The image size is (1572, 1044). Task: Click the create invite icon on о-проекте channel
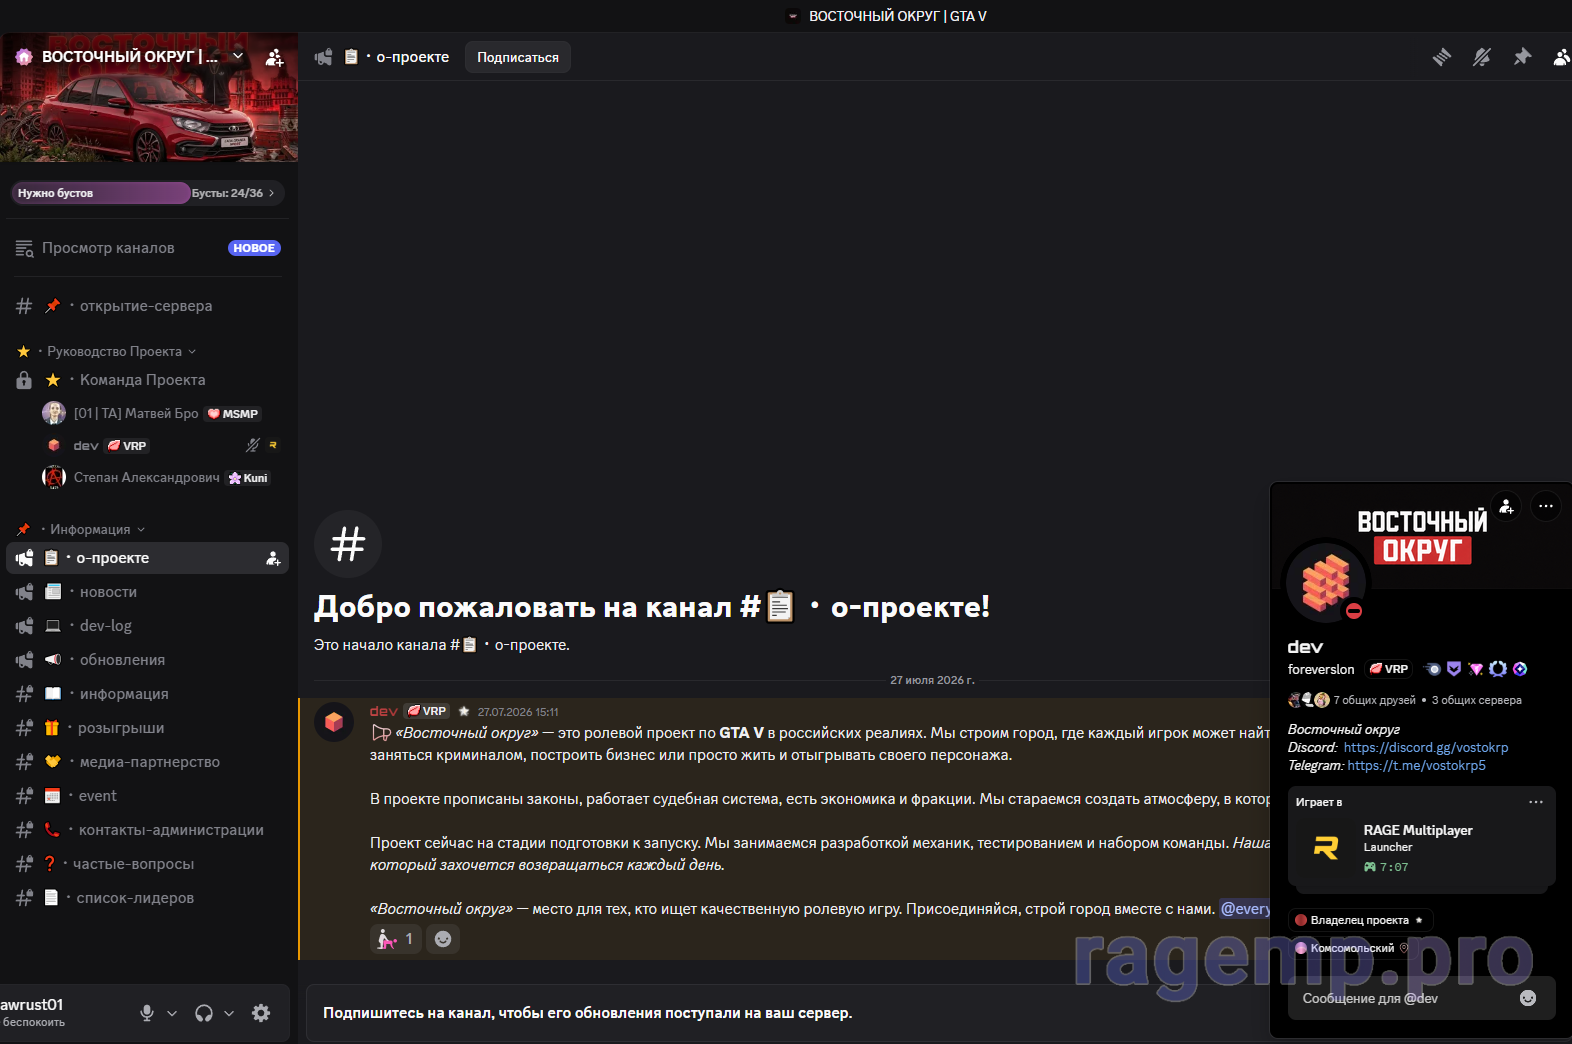click(x=273, y=558)
